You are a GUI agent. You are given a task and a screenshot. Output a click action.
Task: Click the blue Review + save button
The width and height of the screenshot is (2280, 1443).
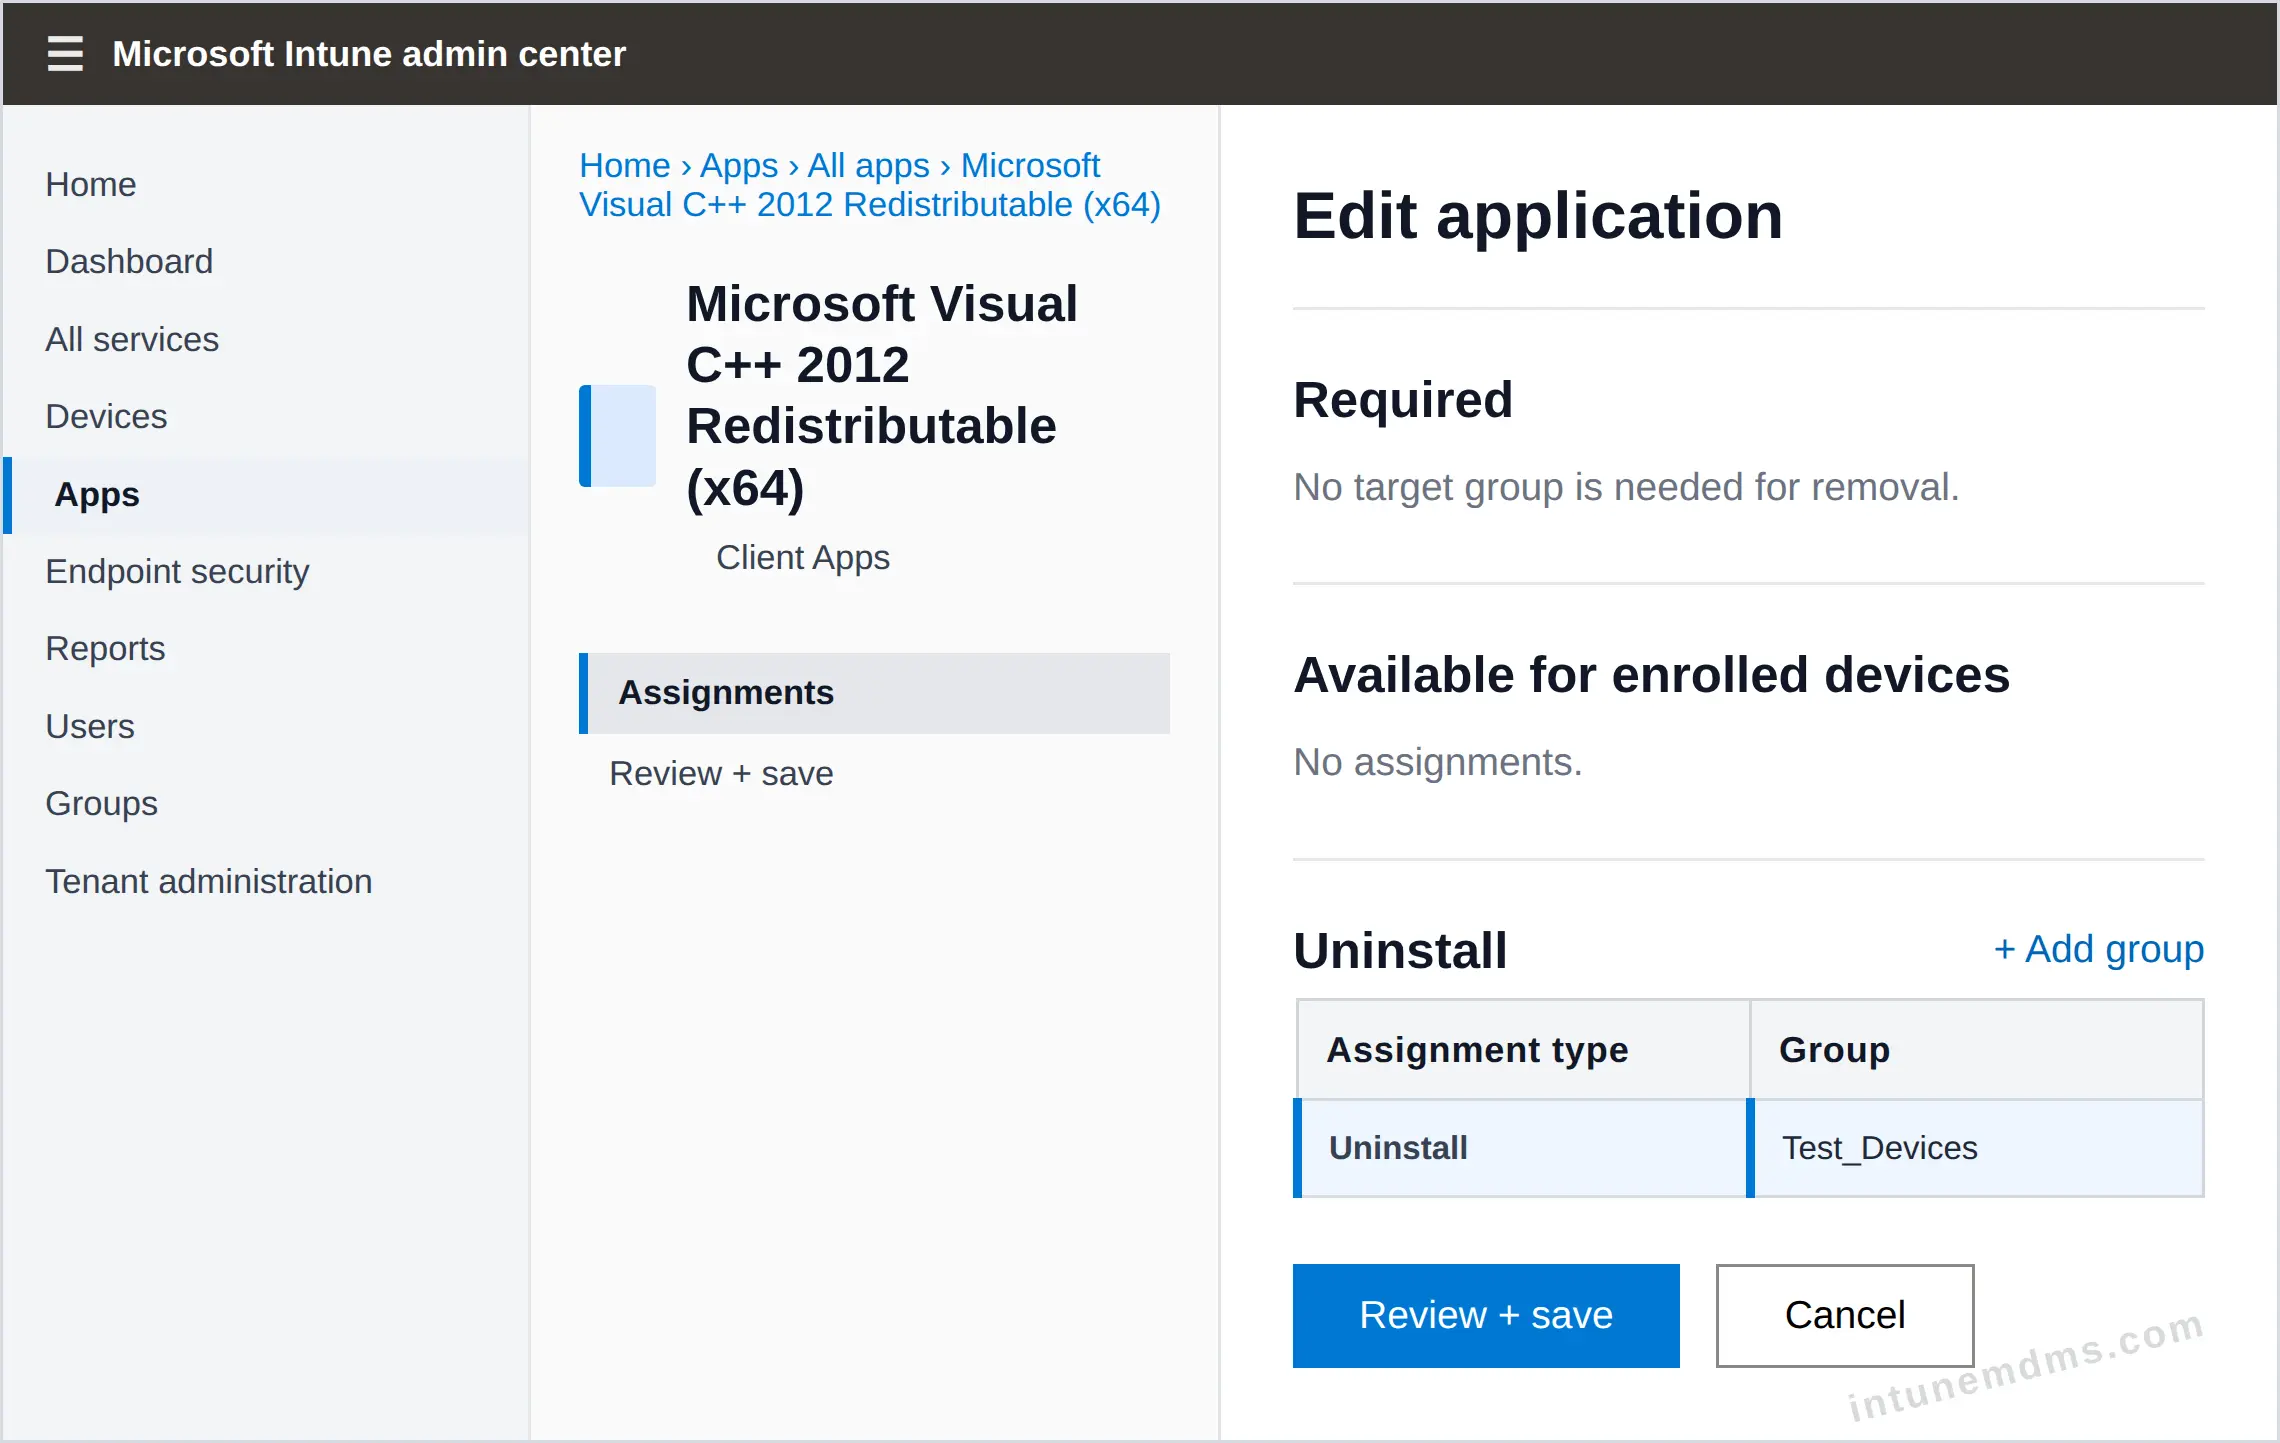pos(1486,1315)
